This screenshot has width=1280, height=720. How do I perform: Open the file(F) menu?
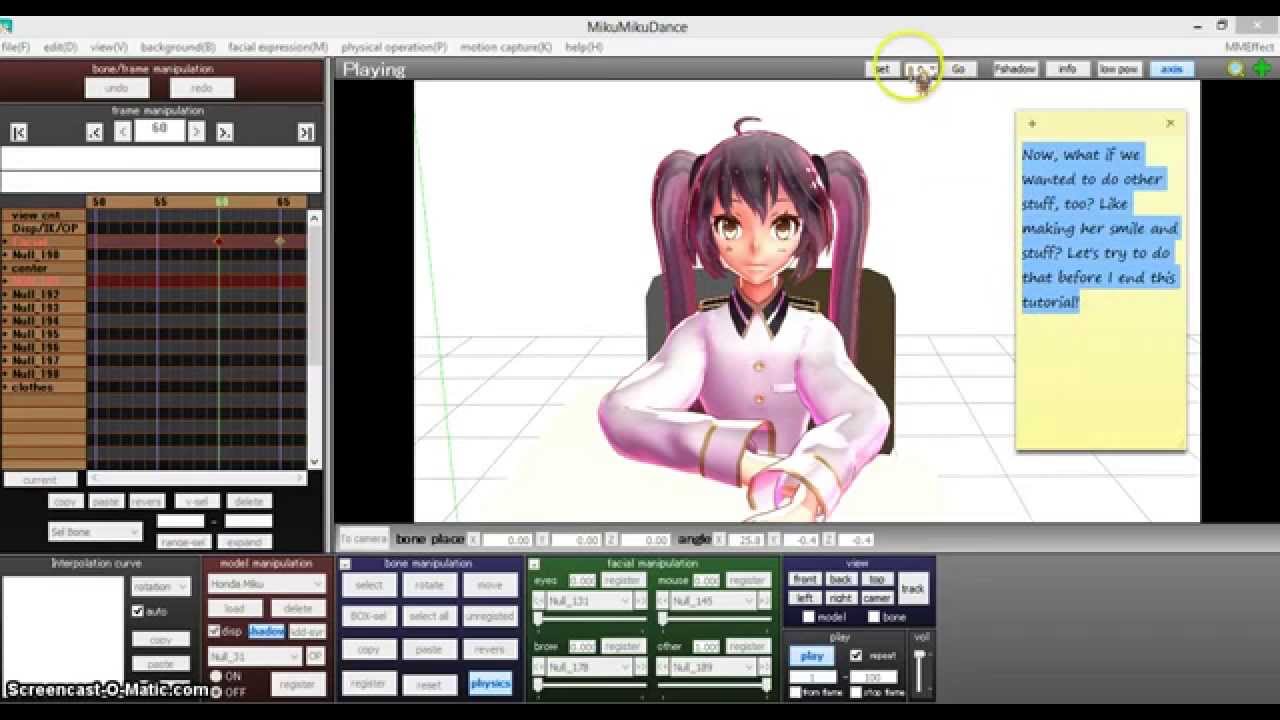point(15,47)
